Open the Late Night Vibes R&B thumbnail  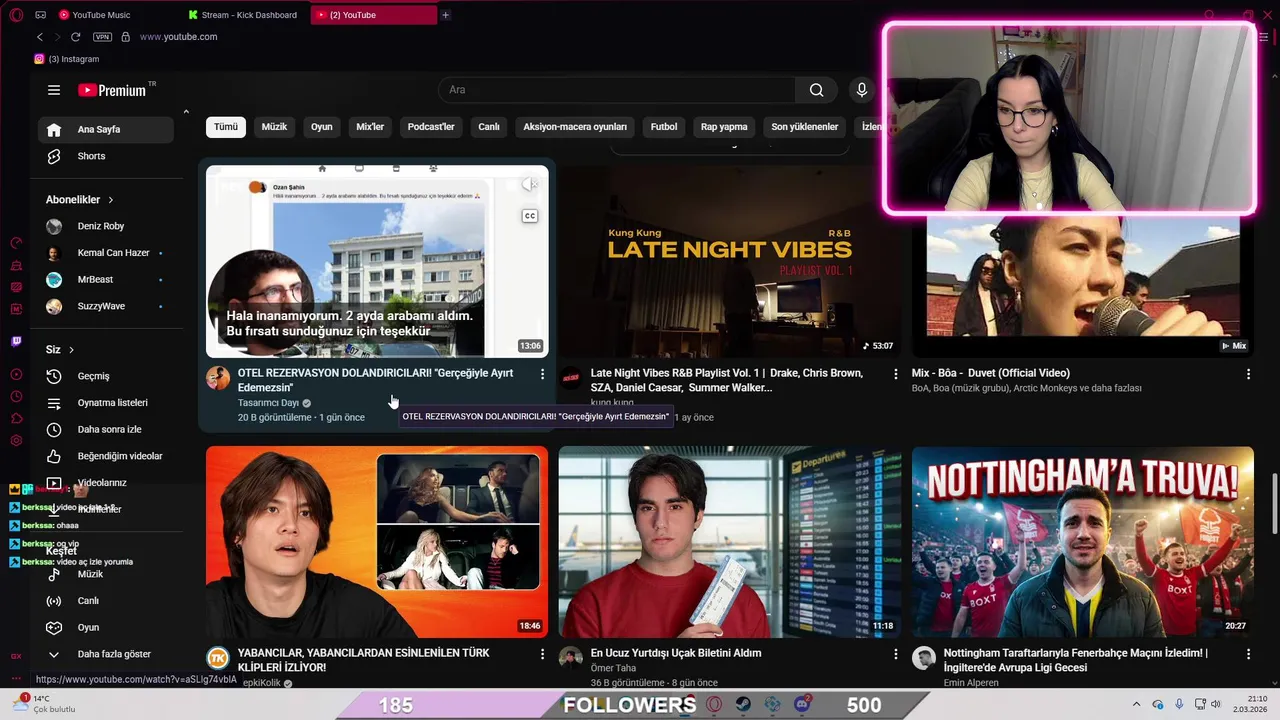pos(730,262)
